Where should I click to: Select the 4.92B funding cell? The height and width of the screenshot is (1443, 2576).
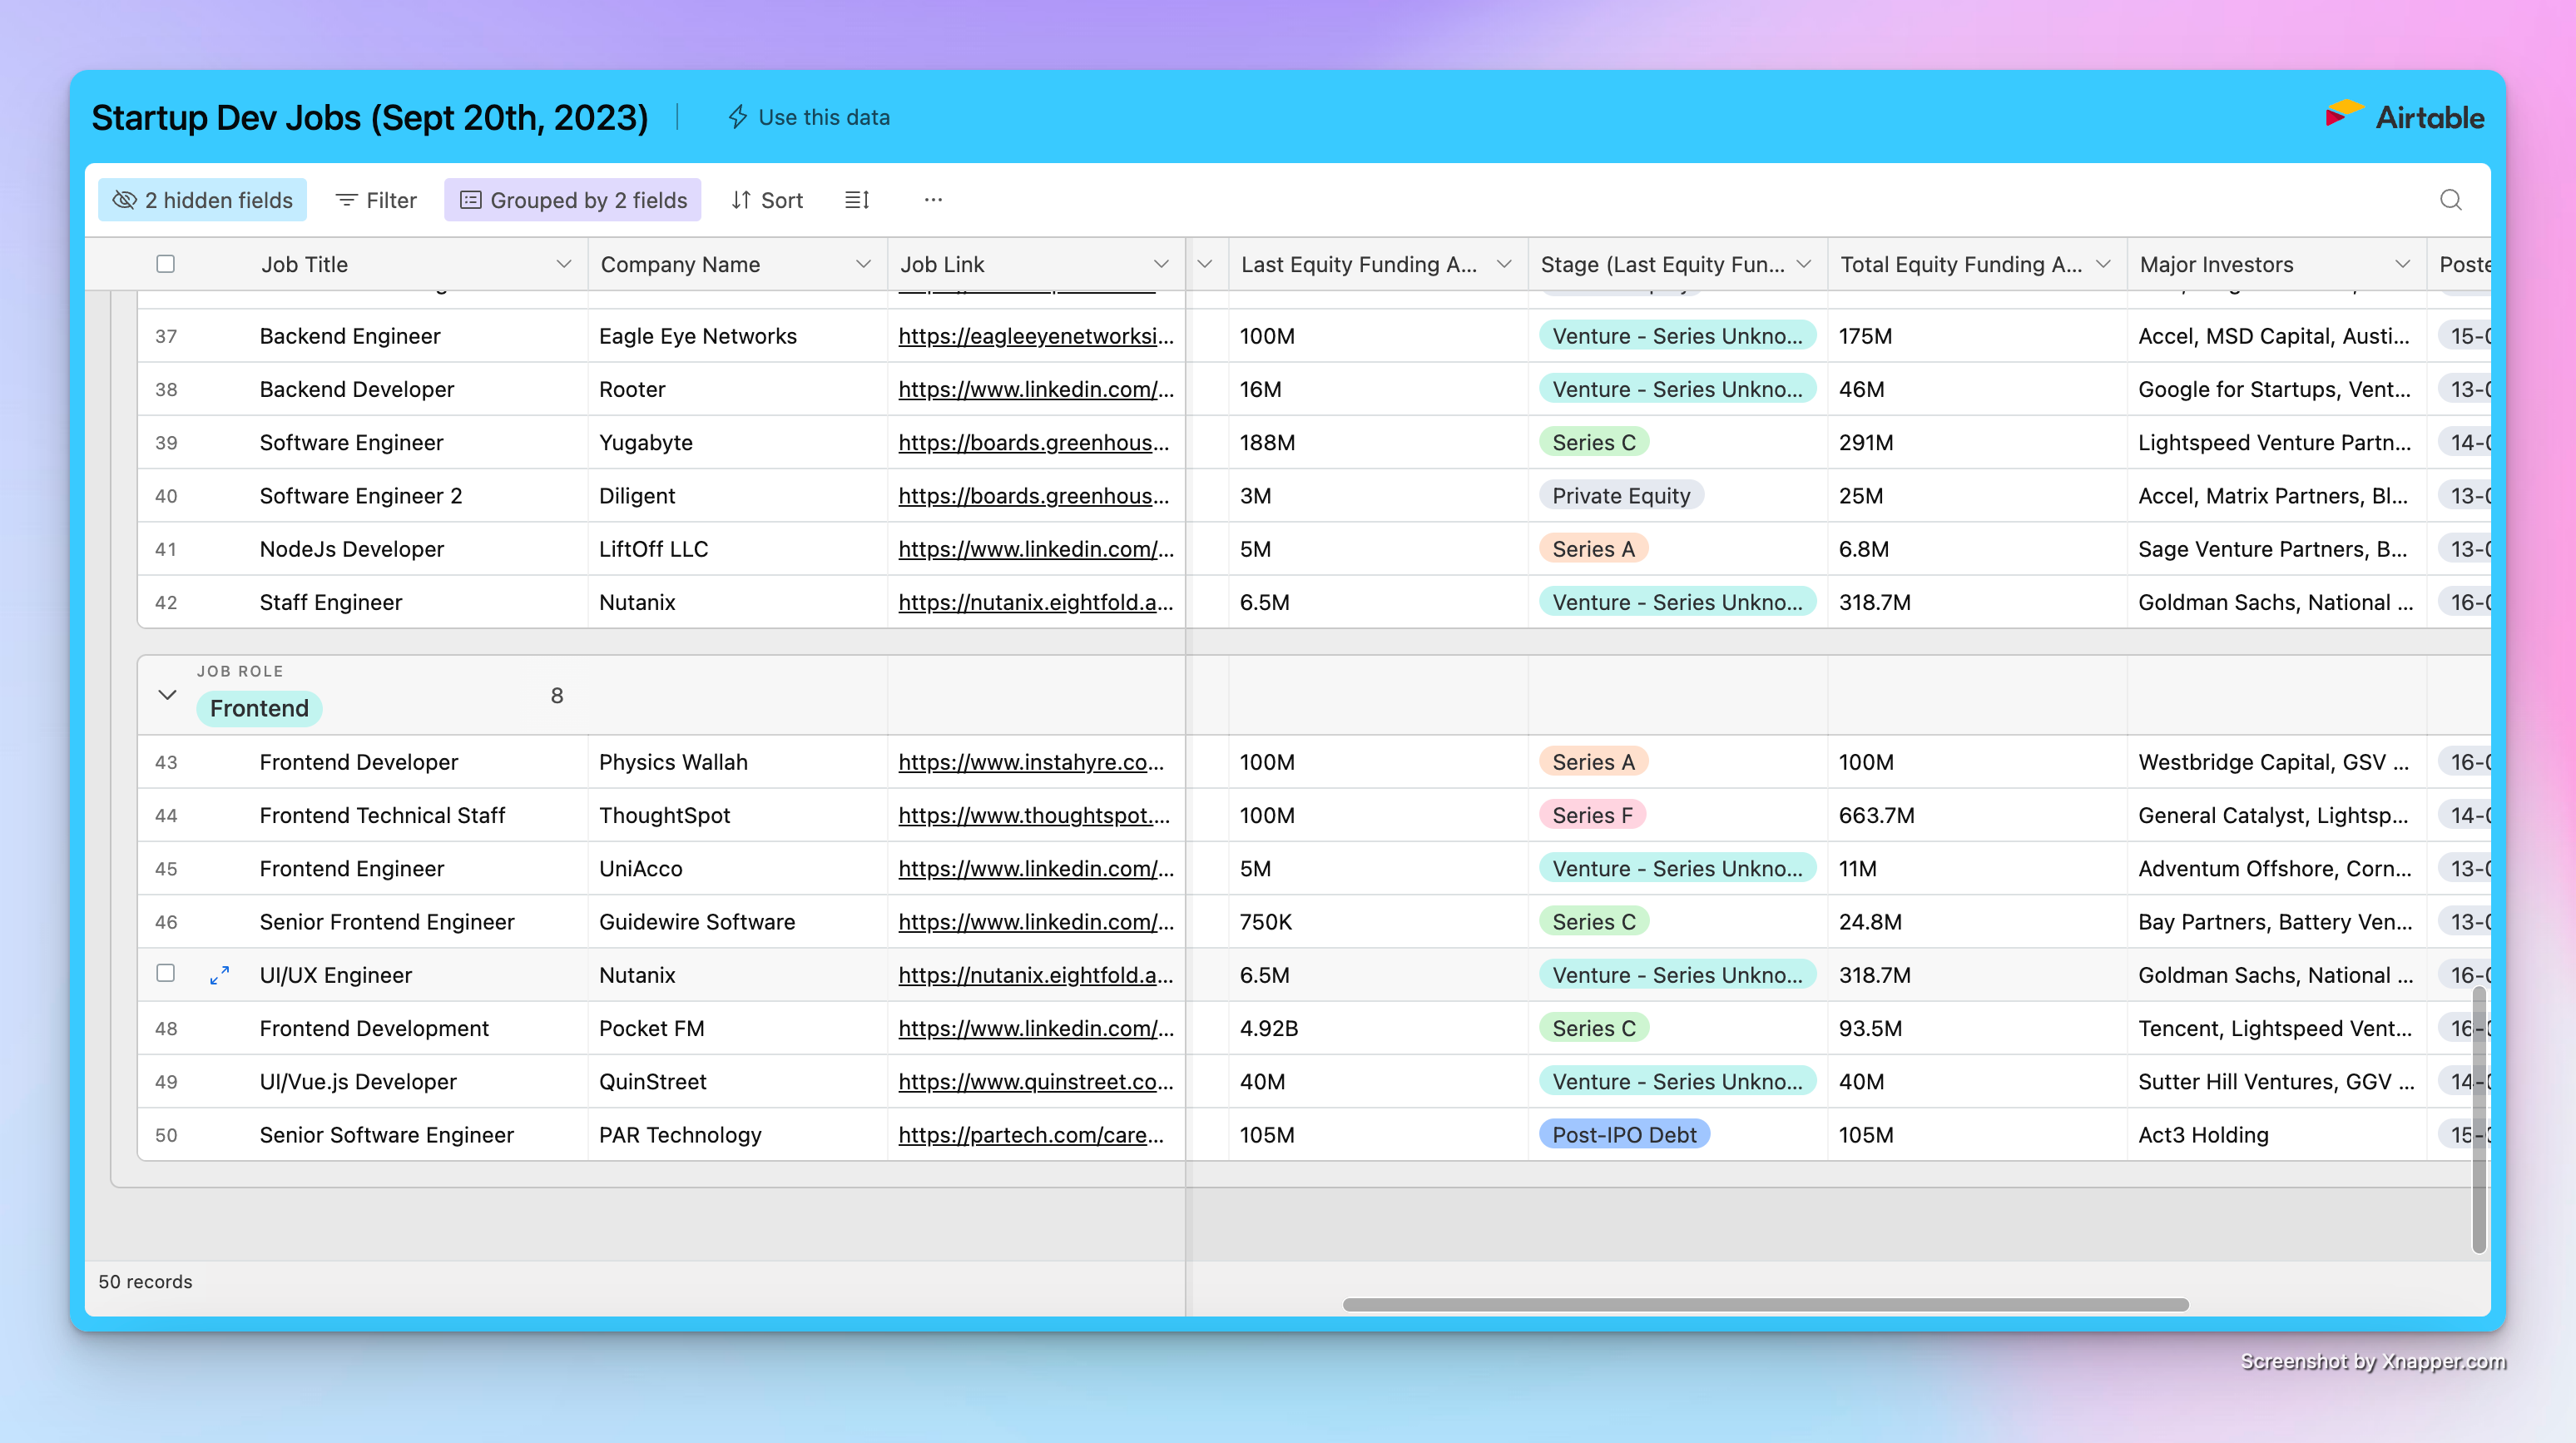pos(1378,1028)
